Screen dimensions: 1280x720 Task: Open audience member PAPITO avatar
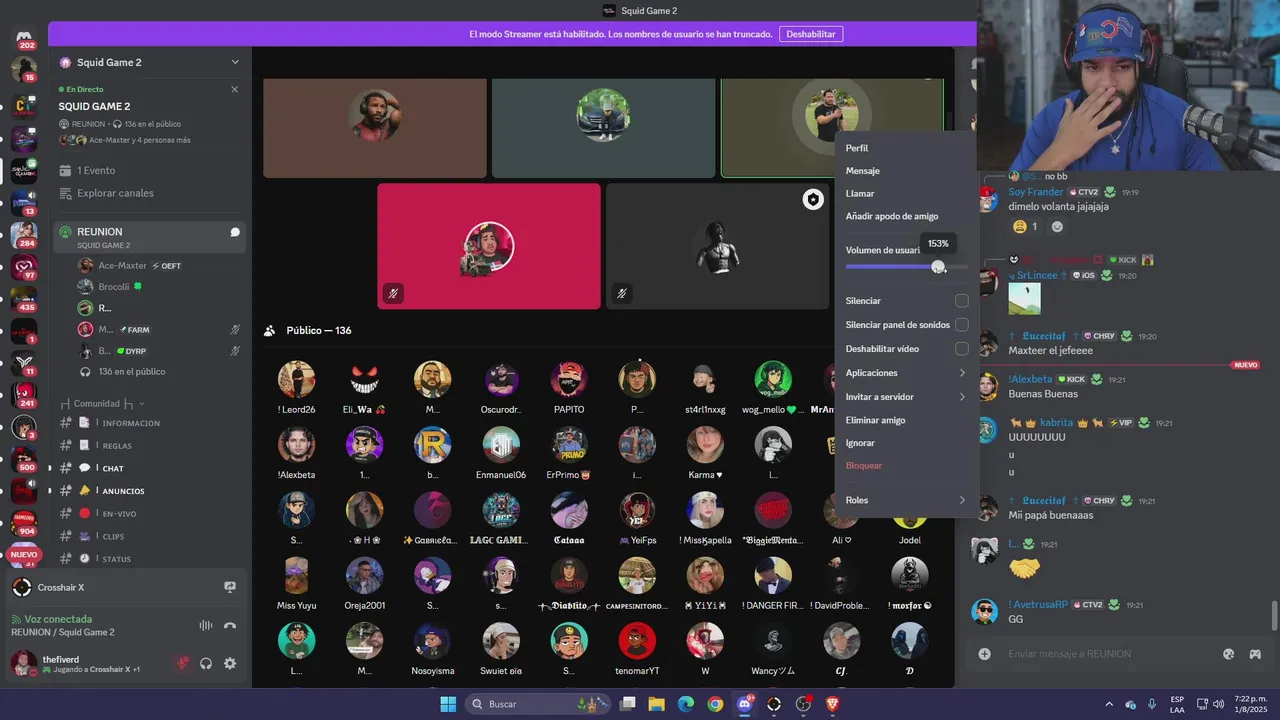click(x=569, y=380)
